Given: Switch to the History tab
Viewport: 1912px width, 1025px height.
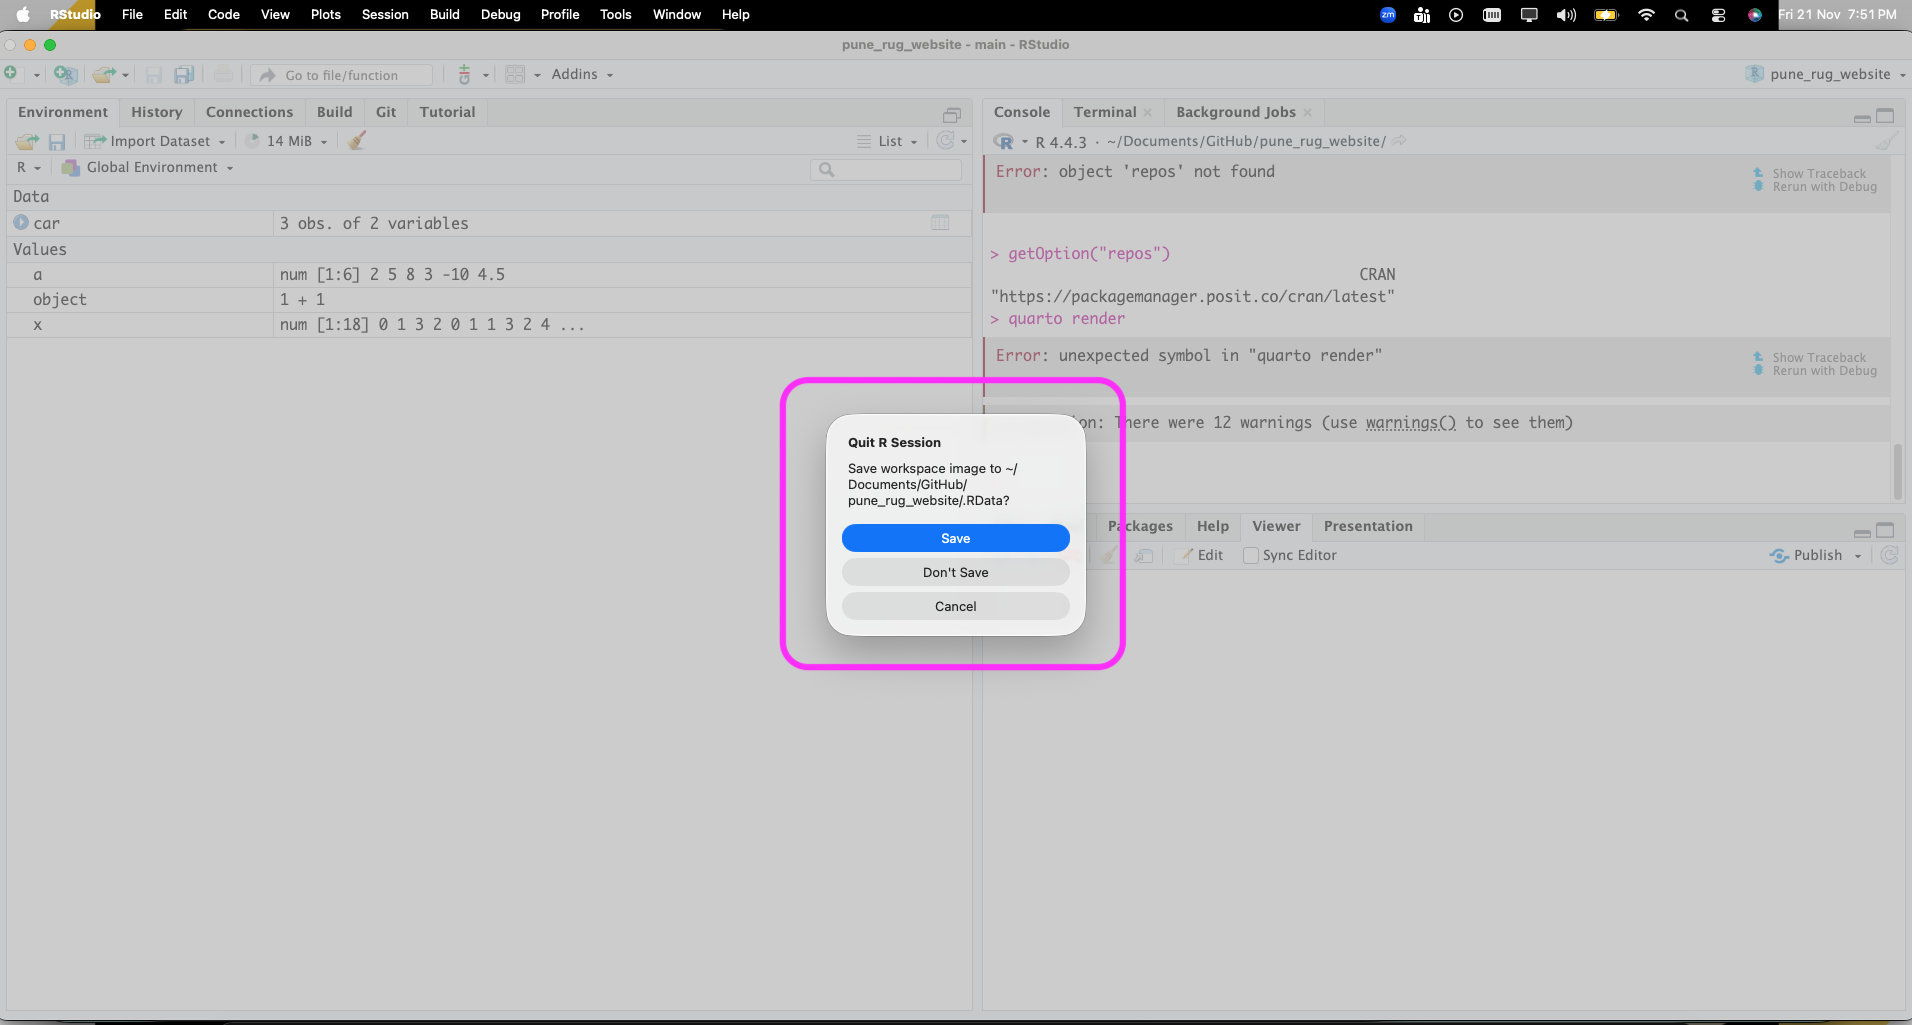Looking at the screenshot, I should (157, 112).
